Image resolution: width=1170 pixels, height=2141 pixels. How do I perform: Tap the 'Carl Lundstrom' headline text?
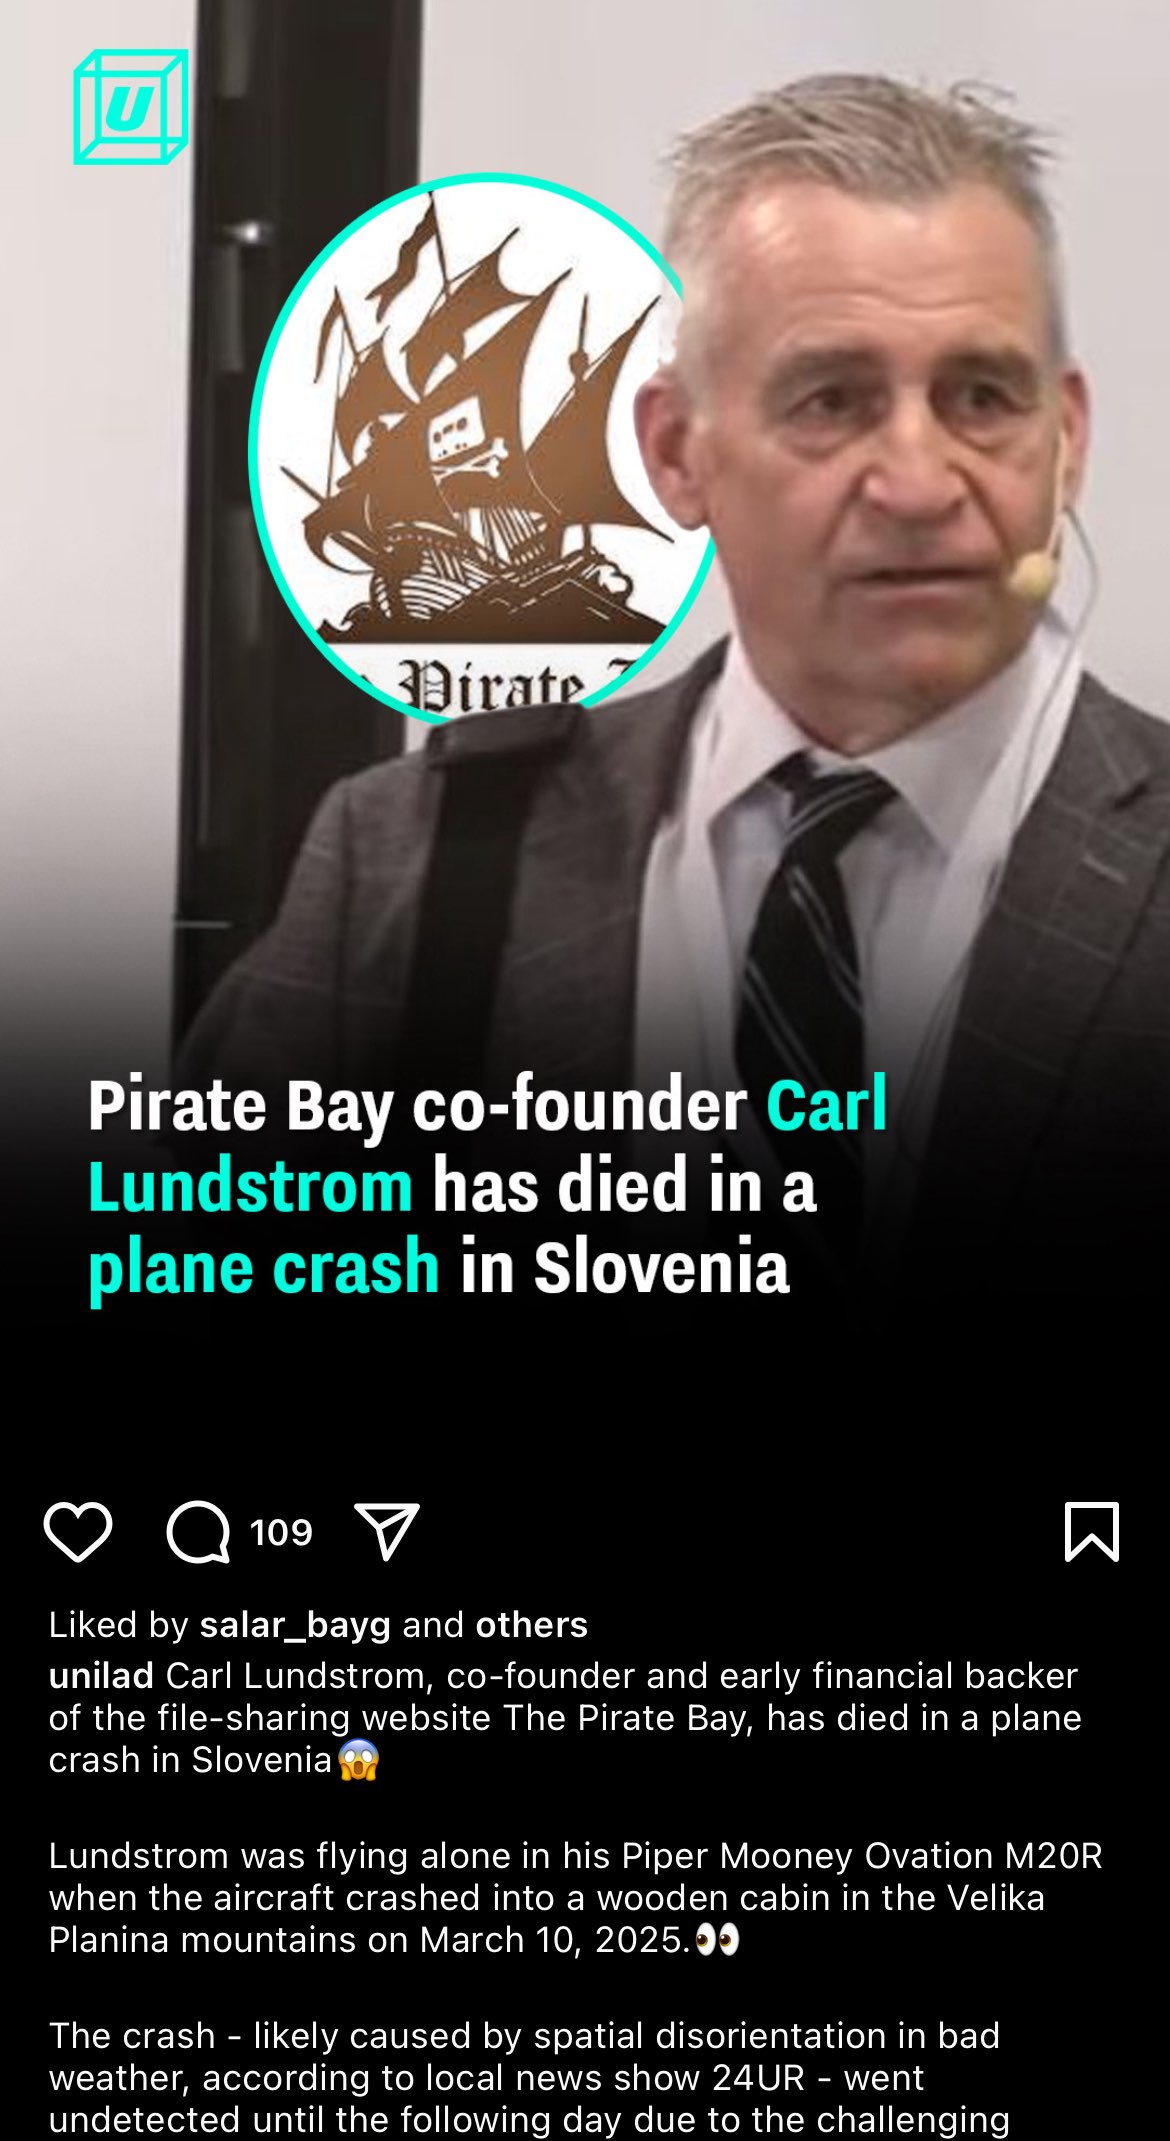click(487, 1146)
